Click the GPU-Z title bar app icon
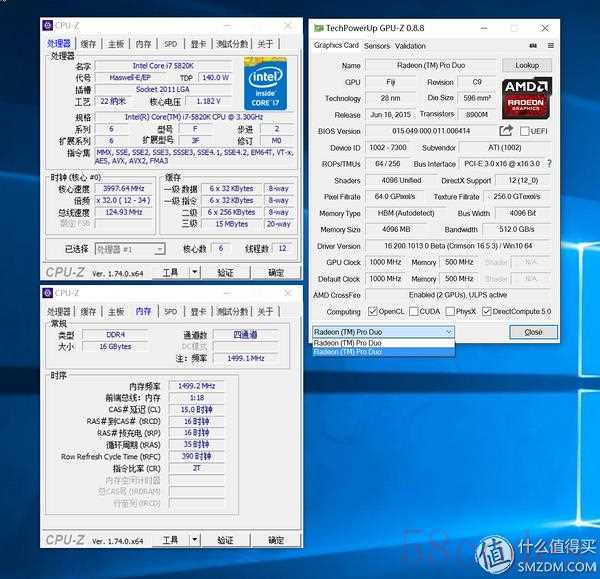The width and height of the screenshot is (600, 579). tap(318, 27)
